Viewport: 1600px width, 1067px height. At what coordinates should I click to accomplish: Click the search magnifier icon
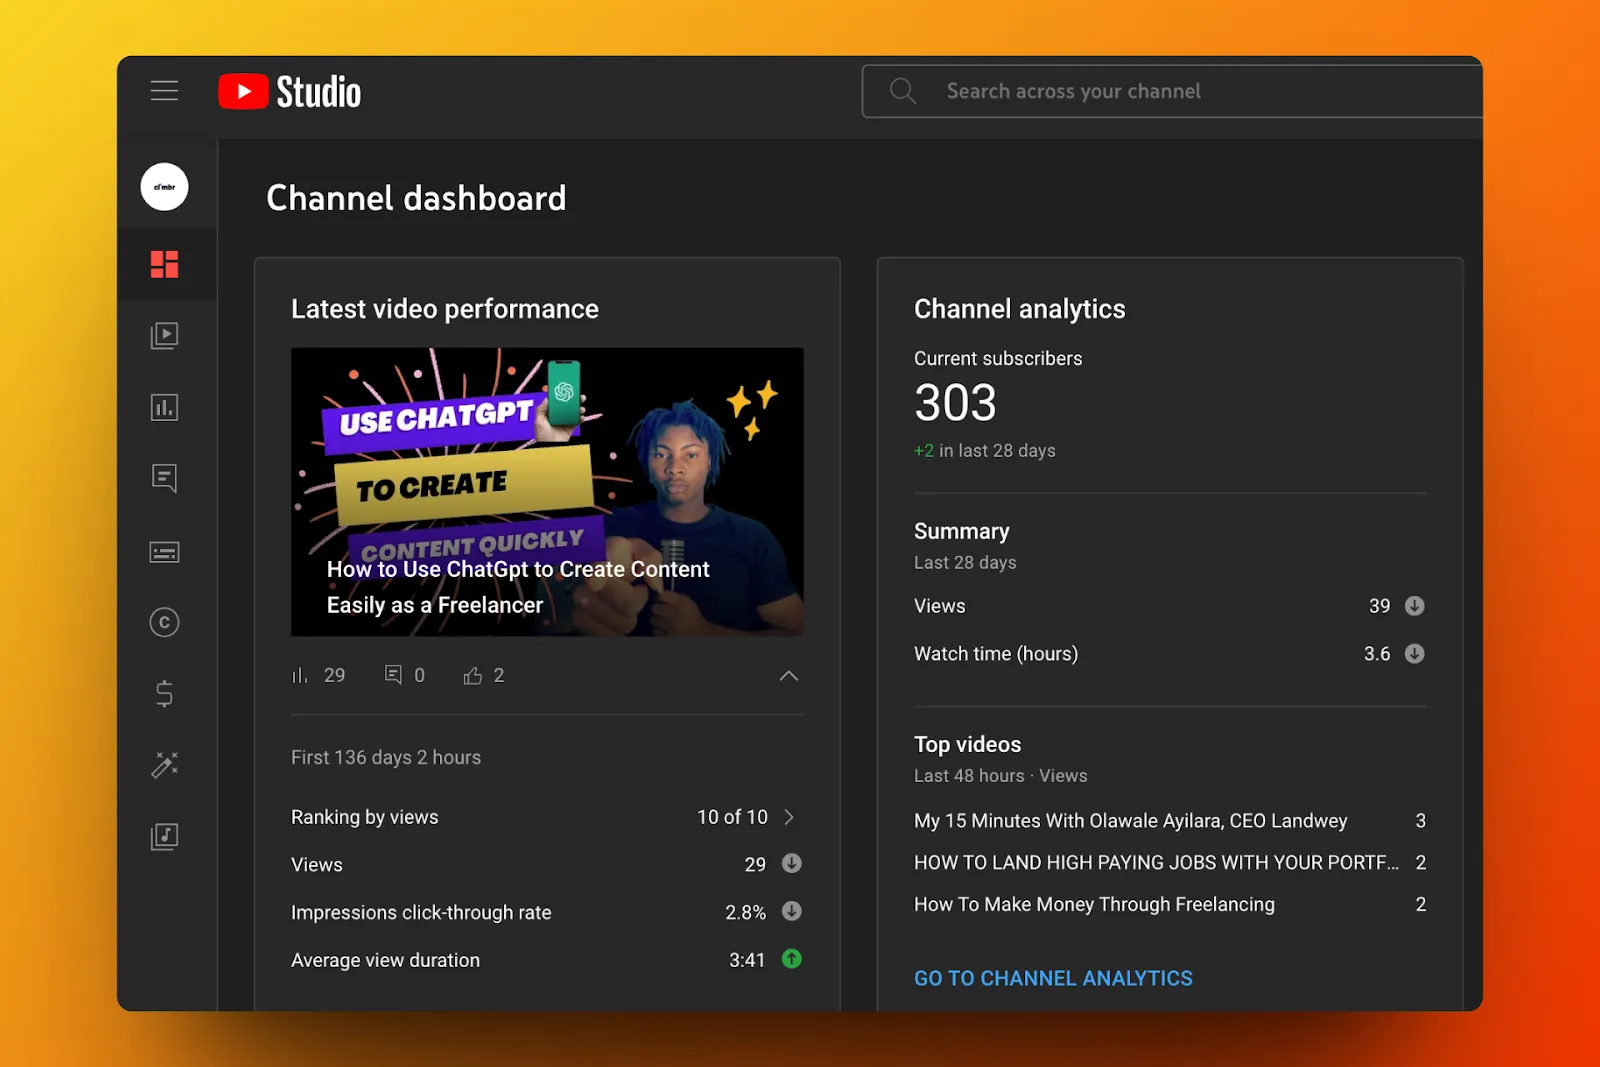click(x=902, y=91)
